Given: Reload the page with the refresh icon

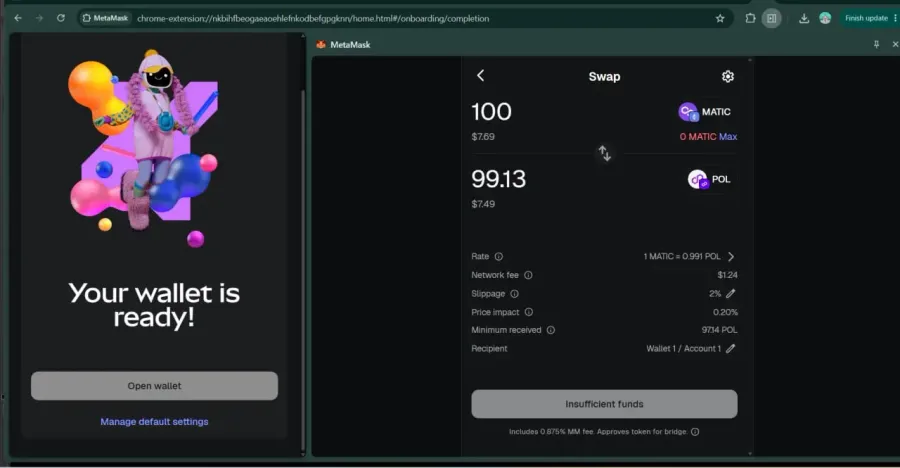Looking at the screenshot, I should pyautogui.click(x=61, y=18).
